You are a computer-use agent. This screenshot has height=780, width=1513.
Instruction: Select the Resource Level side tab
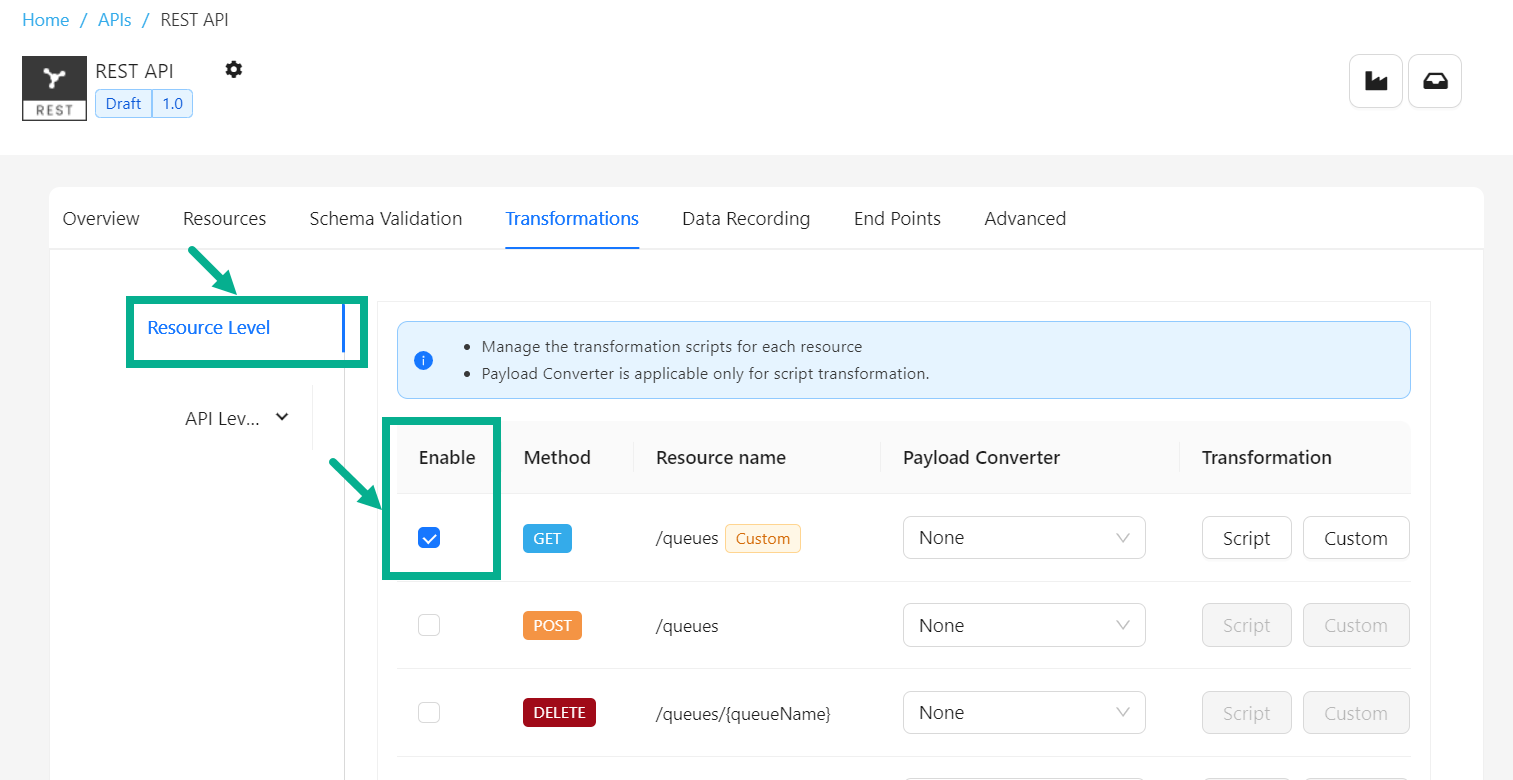pos(209,328)
